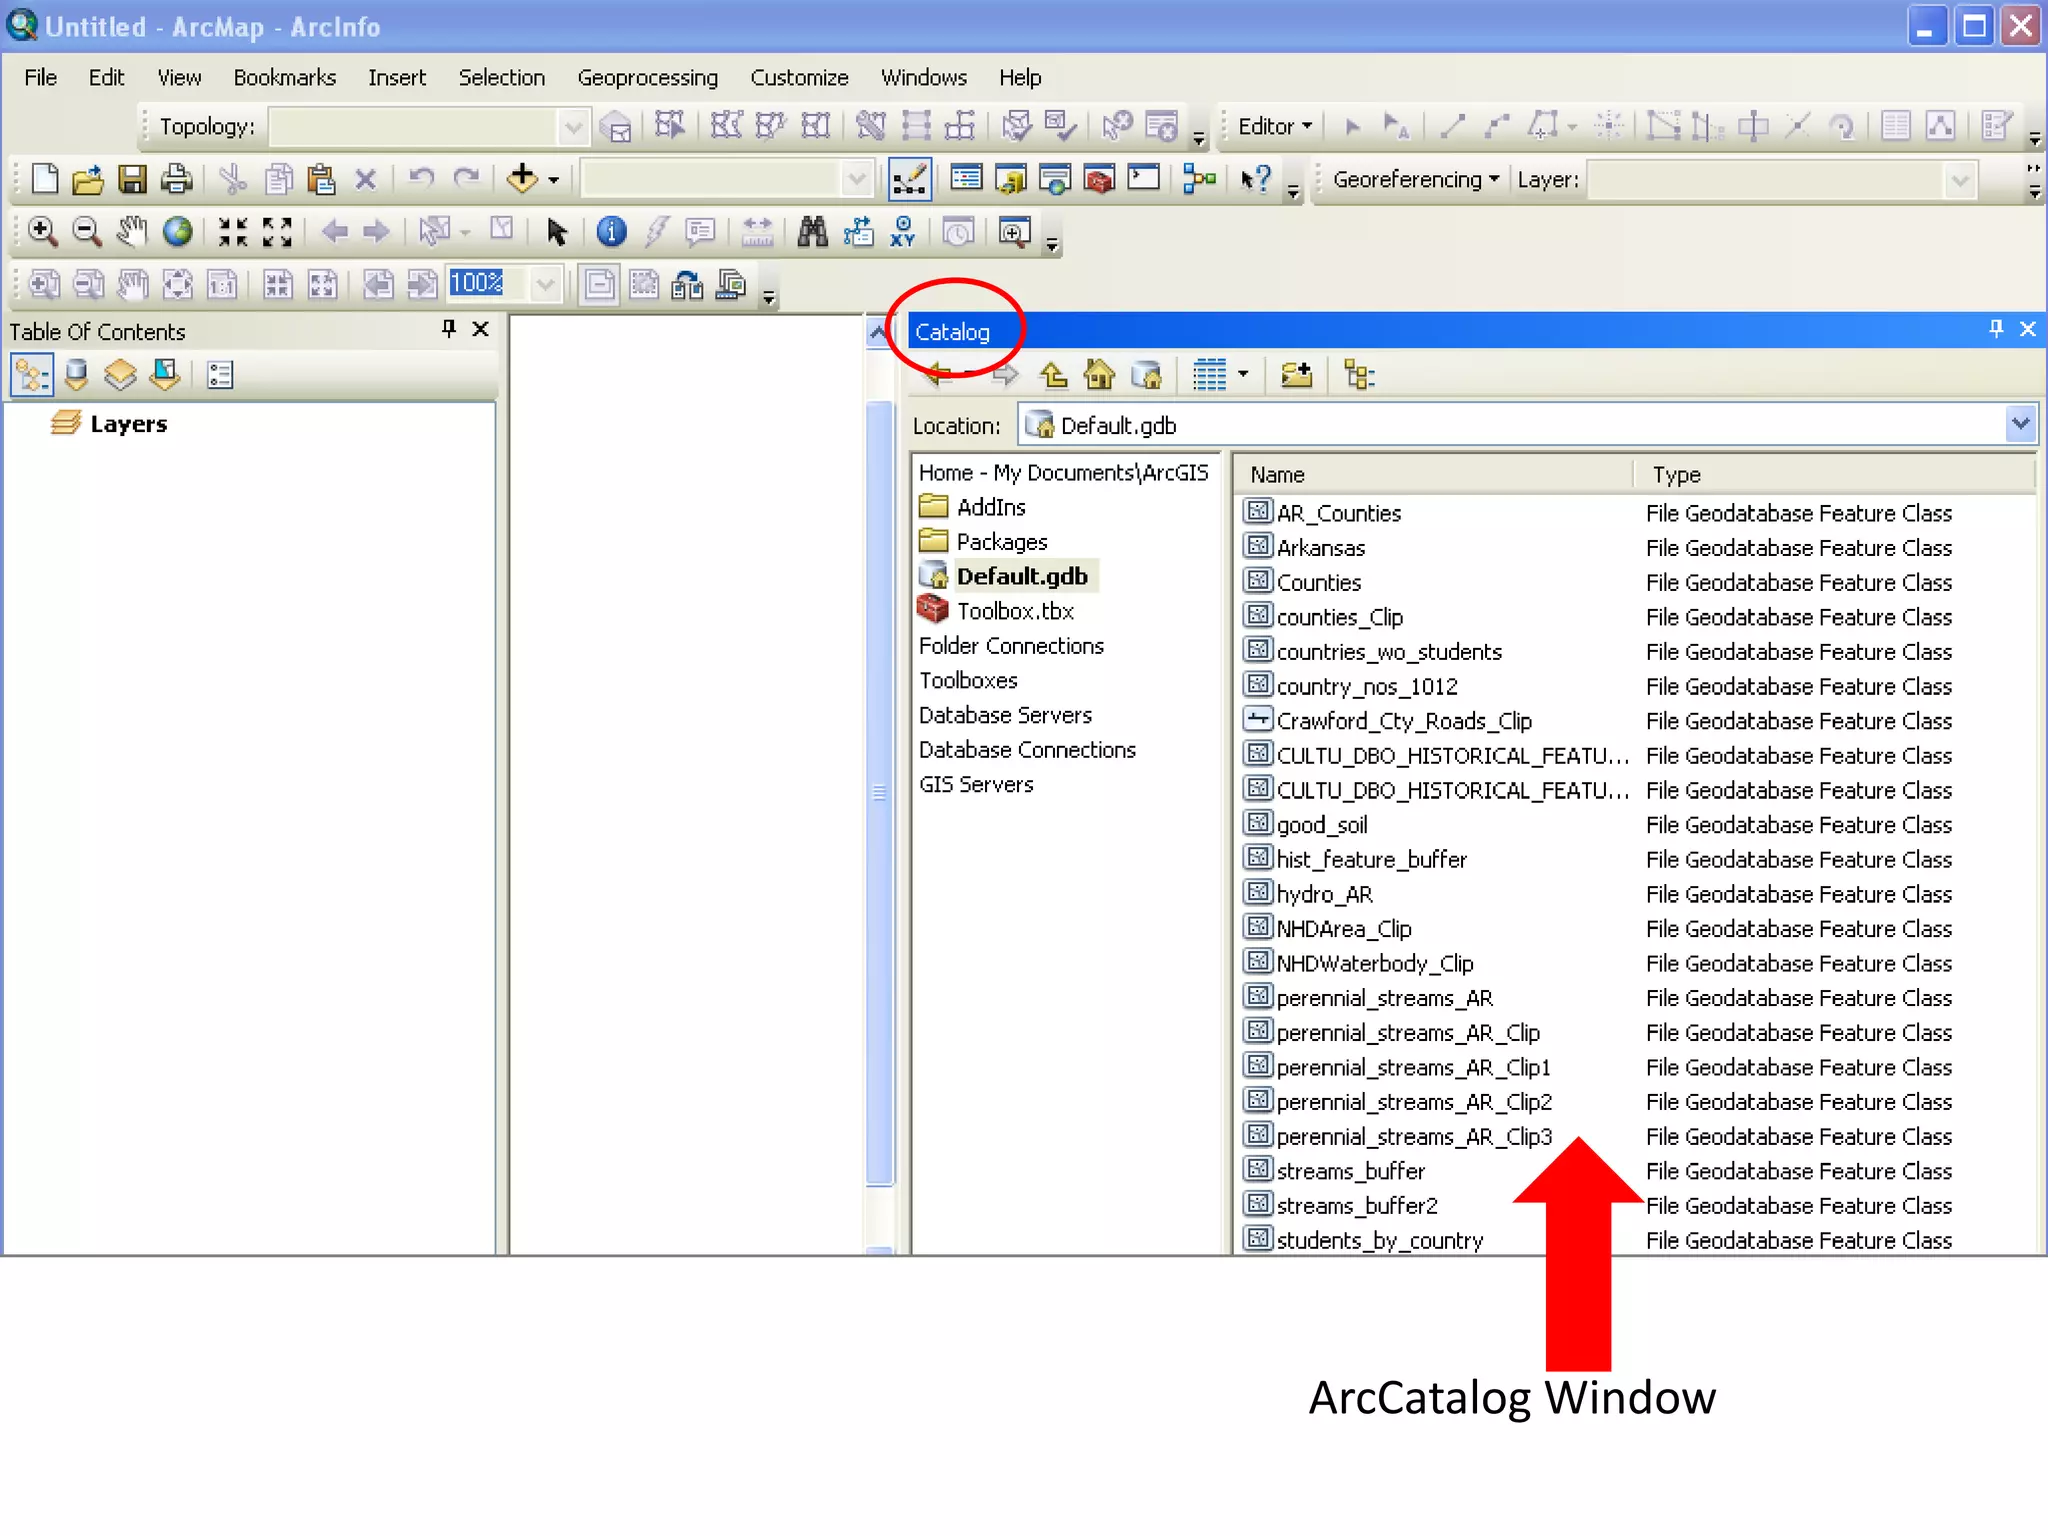The image size is (2048, 1536).
Task: Select the Zoom Out tool
Action: pos(87,232)
